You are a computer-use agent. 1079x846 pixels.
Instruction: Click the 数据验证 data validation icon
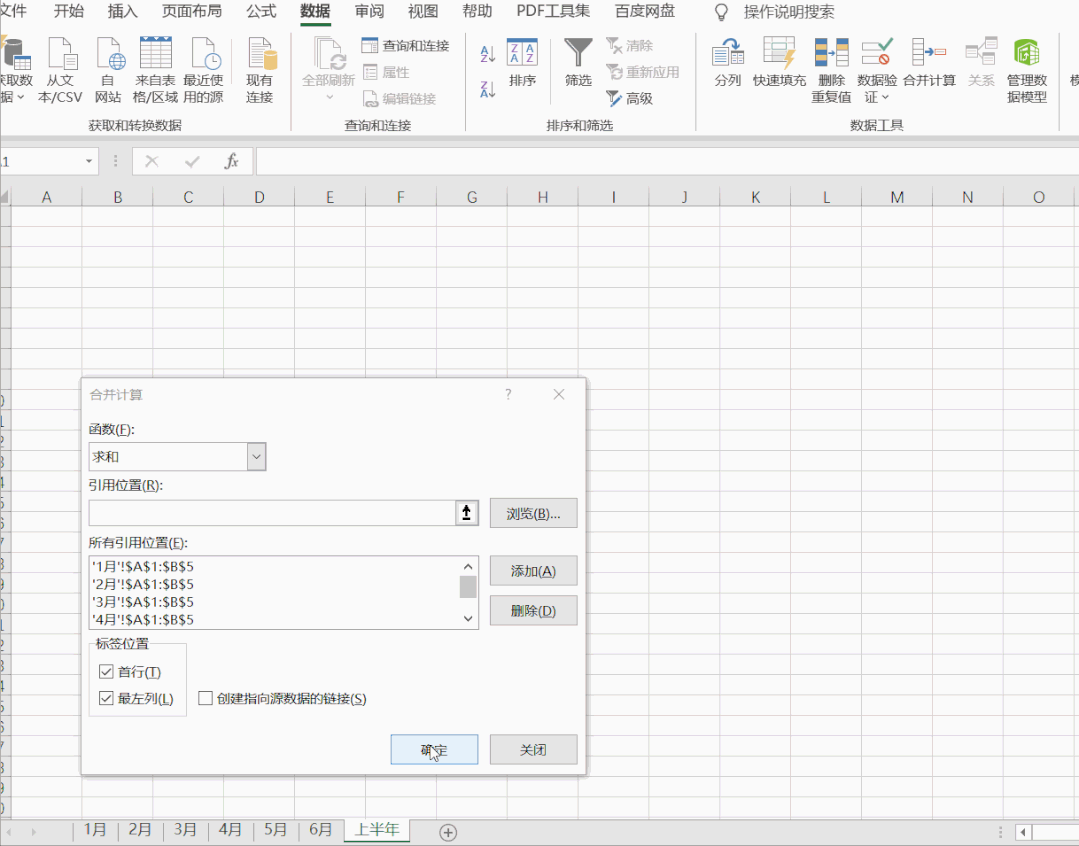[x=877, y=52]
